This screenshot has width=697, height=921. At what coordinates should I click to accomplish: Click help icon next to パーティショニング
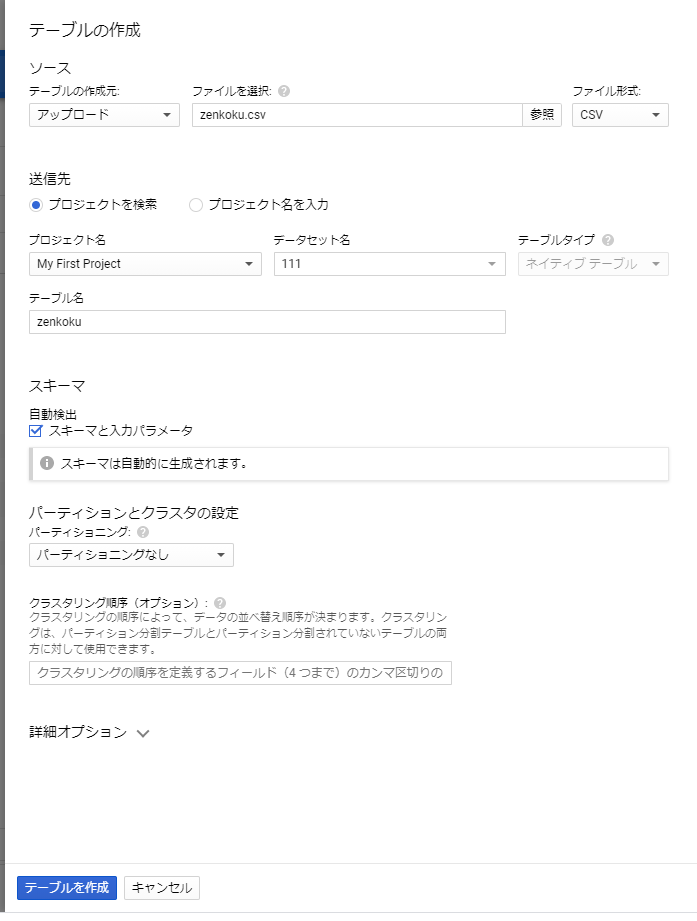coord(142,532)
